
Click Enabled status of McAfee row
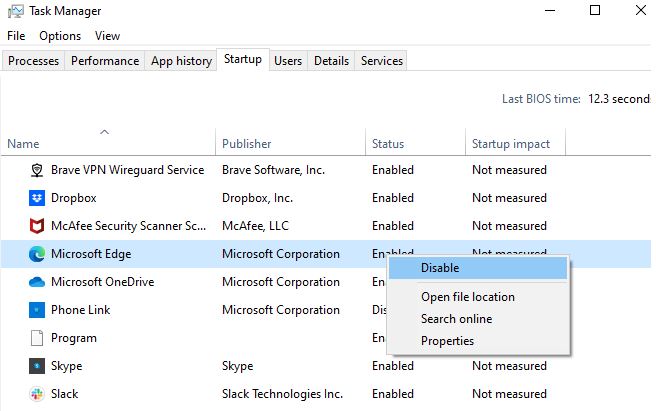pyautogui.click(x=393, y=226)
